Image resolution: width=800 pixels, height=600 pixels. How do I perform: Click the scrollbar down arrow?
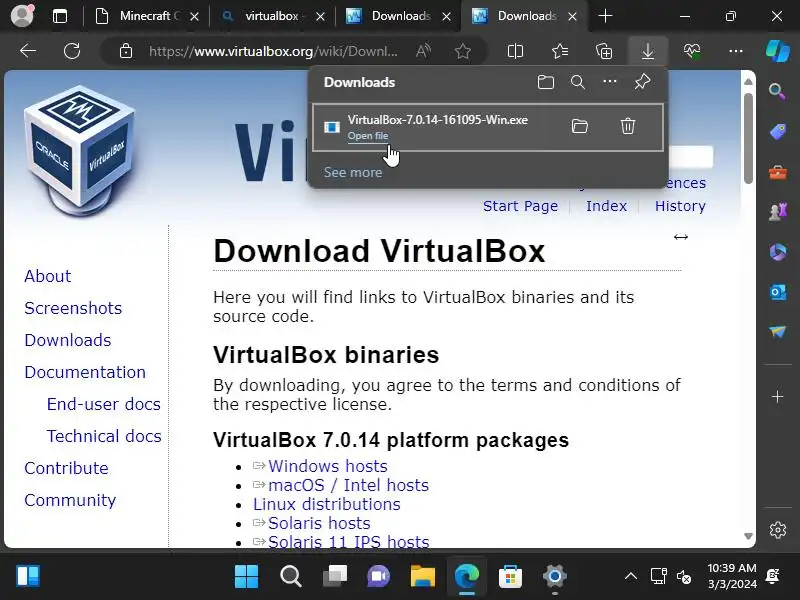tap(748, 536)
